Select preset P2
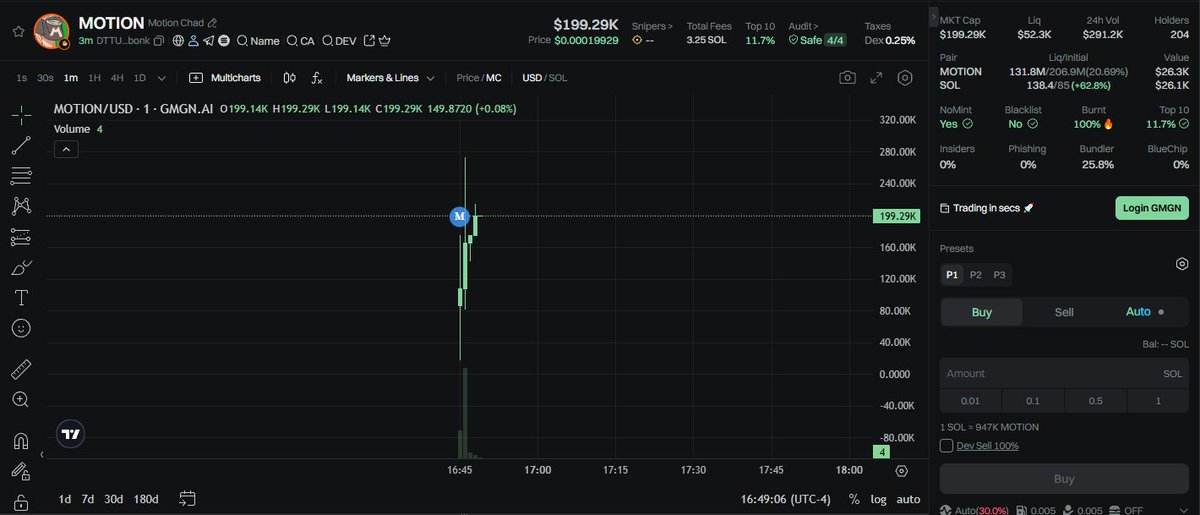 [x=976, y=275]
